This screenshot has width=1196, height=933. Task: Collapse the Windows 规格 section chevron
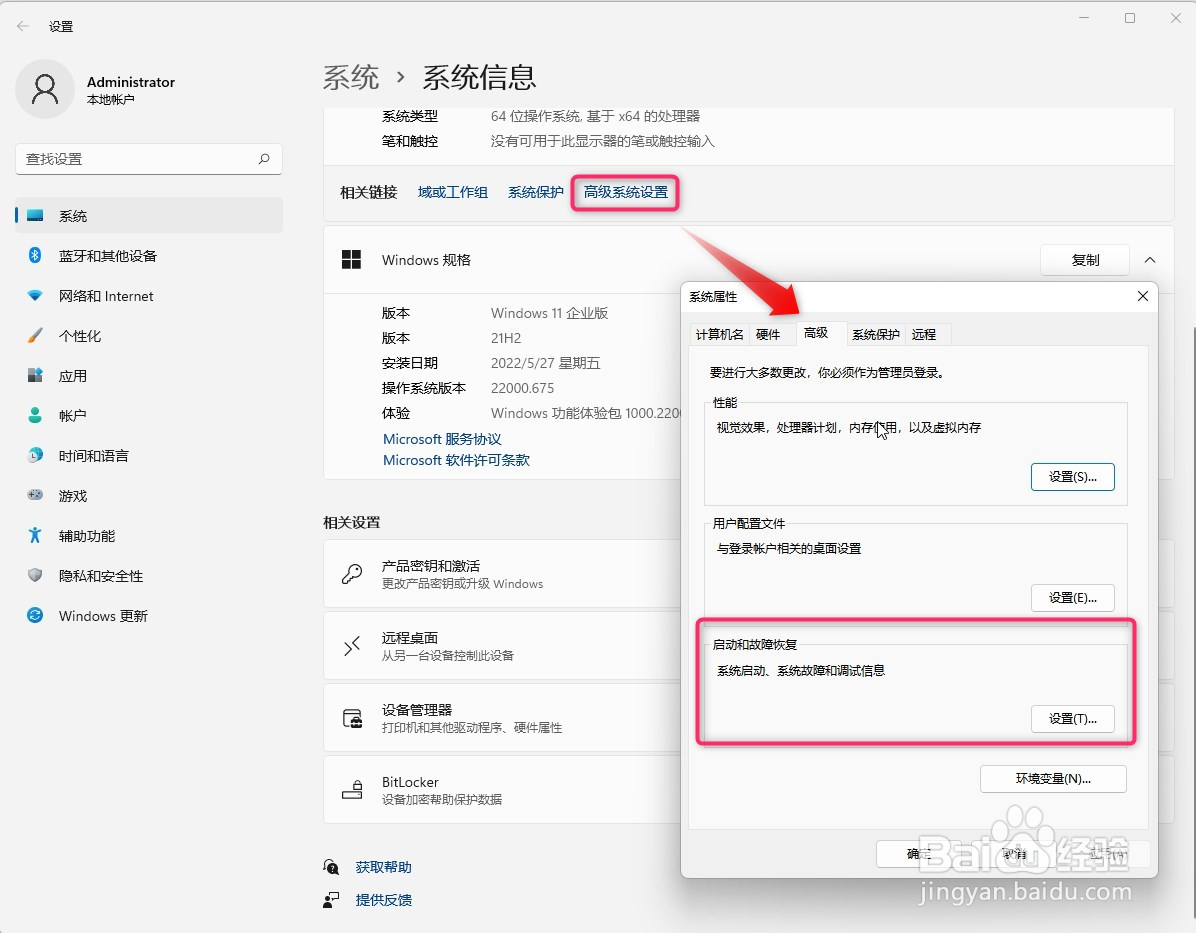tap(1149, 260)
